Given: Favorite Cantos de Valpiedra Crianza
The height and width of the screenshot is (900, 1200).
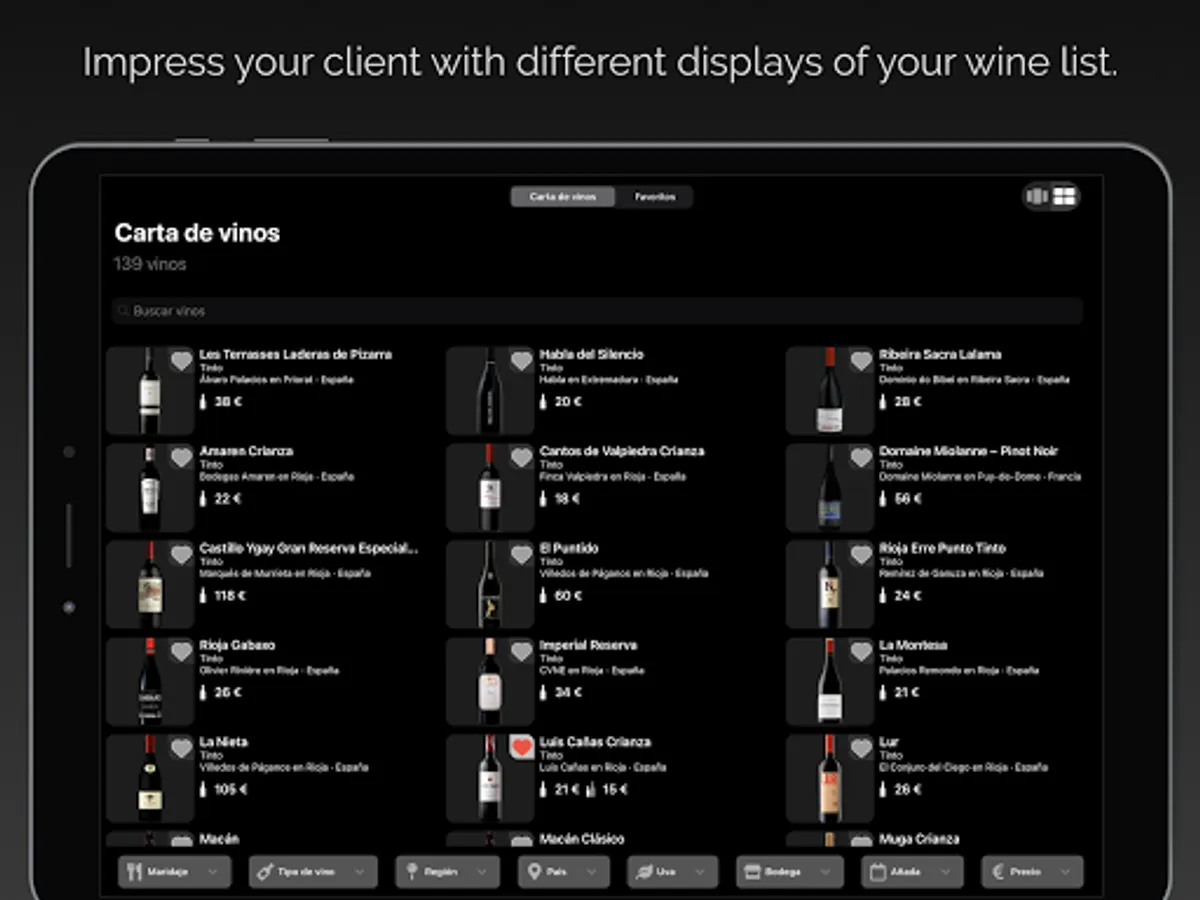Looking at the screenshot, I should [x=521, y=458].
